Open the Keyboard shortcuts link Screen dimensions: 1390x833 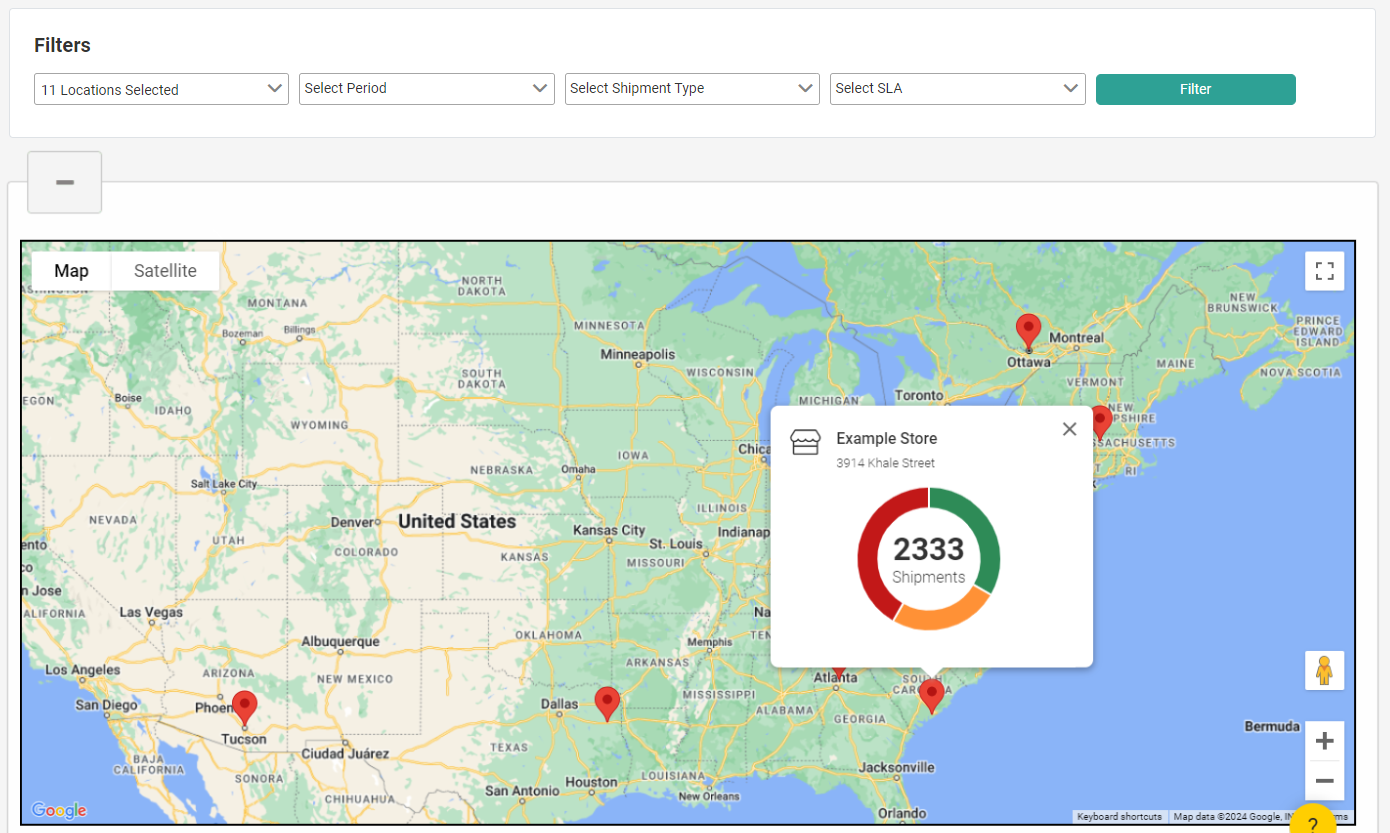1119,817
